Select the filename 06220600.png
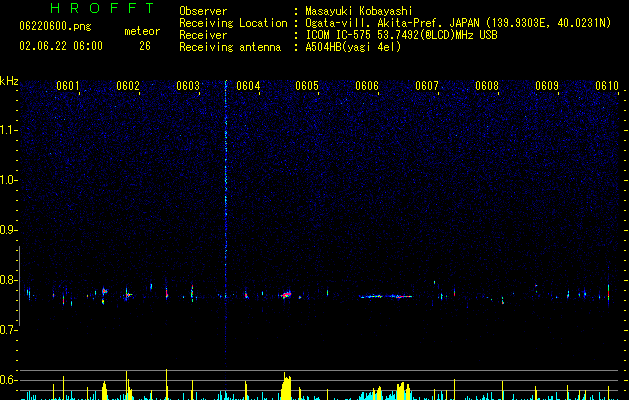The width and height of the screenshot is (629, 400). click(x=55, y=26)
